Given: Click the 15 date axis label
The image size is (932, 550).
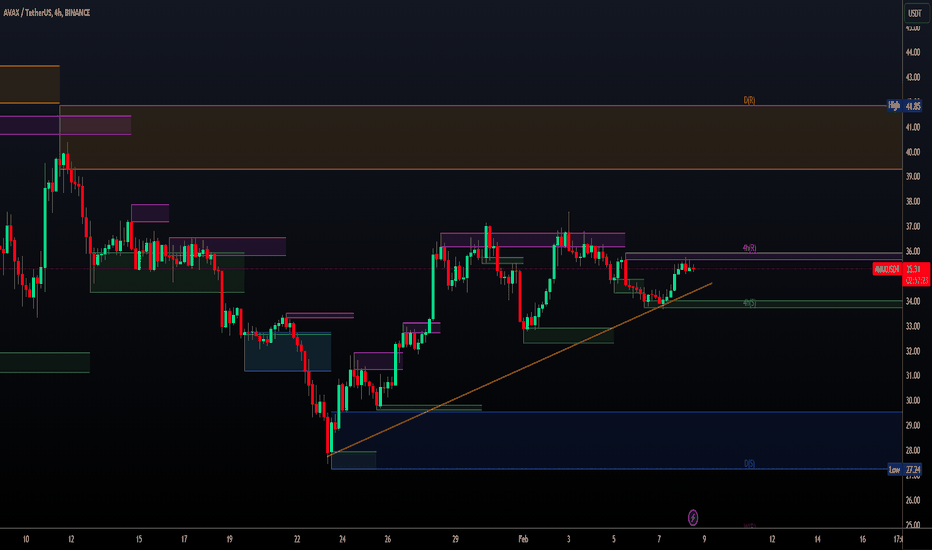Looking at the screenshot, I should (138, 539).
